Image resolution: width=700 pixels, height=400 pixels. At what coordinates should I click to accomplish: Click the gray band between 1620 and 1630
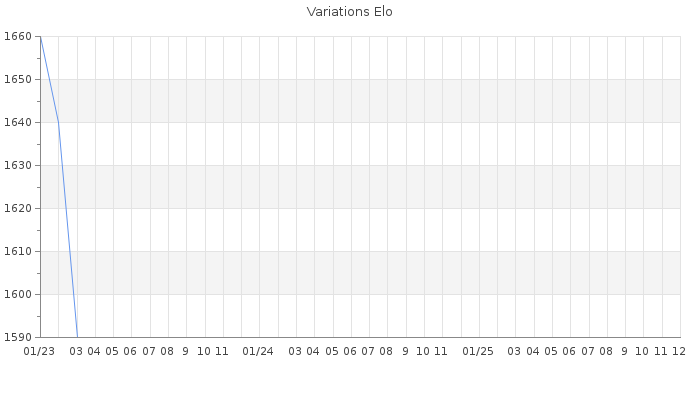360,186
